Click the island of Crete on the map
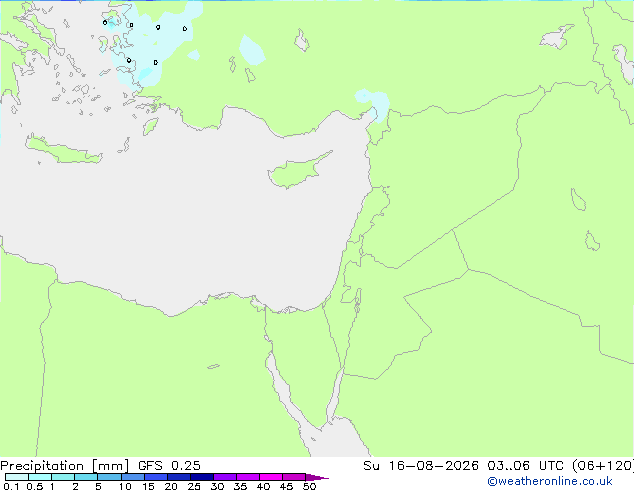The width and height of the screenshot is (634, 490). [63, 150]
